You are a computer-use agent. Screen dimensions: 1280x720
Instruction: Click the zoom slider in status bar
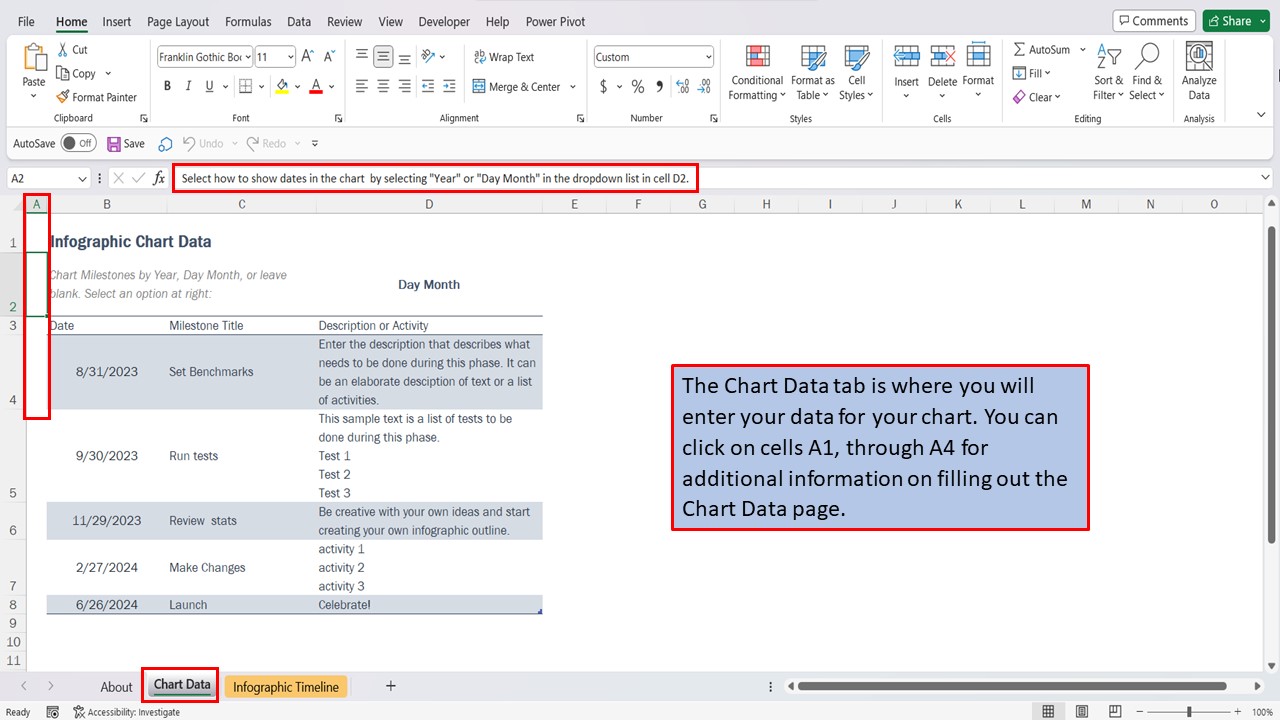pos(1189,712)
